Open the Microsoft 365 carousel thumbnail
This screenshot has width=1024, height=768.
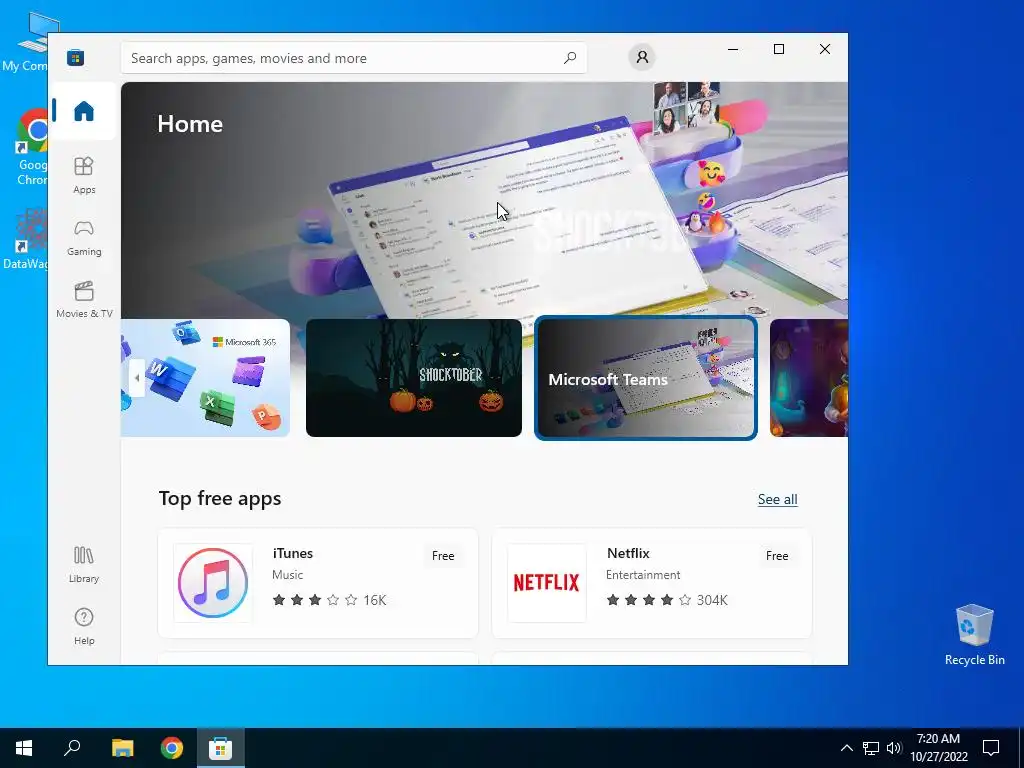click(205, 377)
